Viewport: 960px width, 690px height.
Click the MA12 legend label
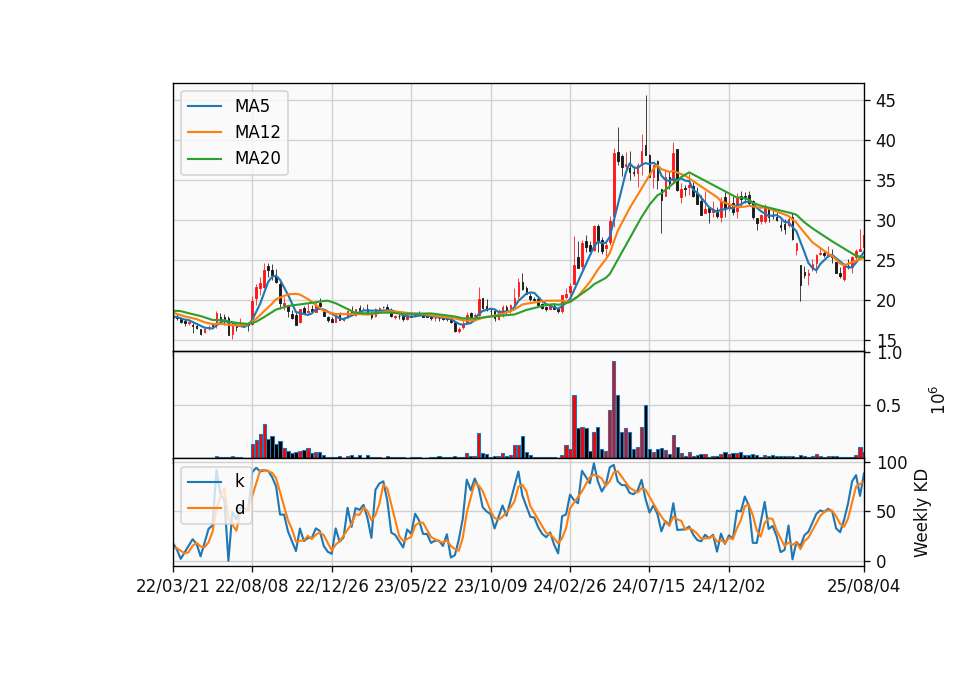coord(257,132)
